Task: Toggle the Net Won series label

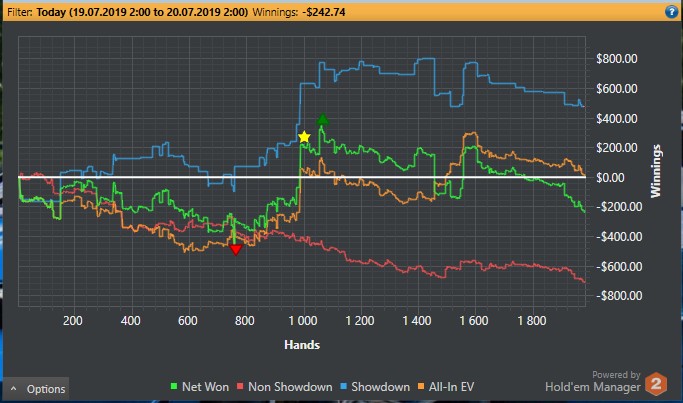Action: 205,387
